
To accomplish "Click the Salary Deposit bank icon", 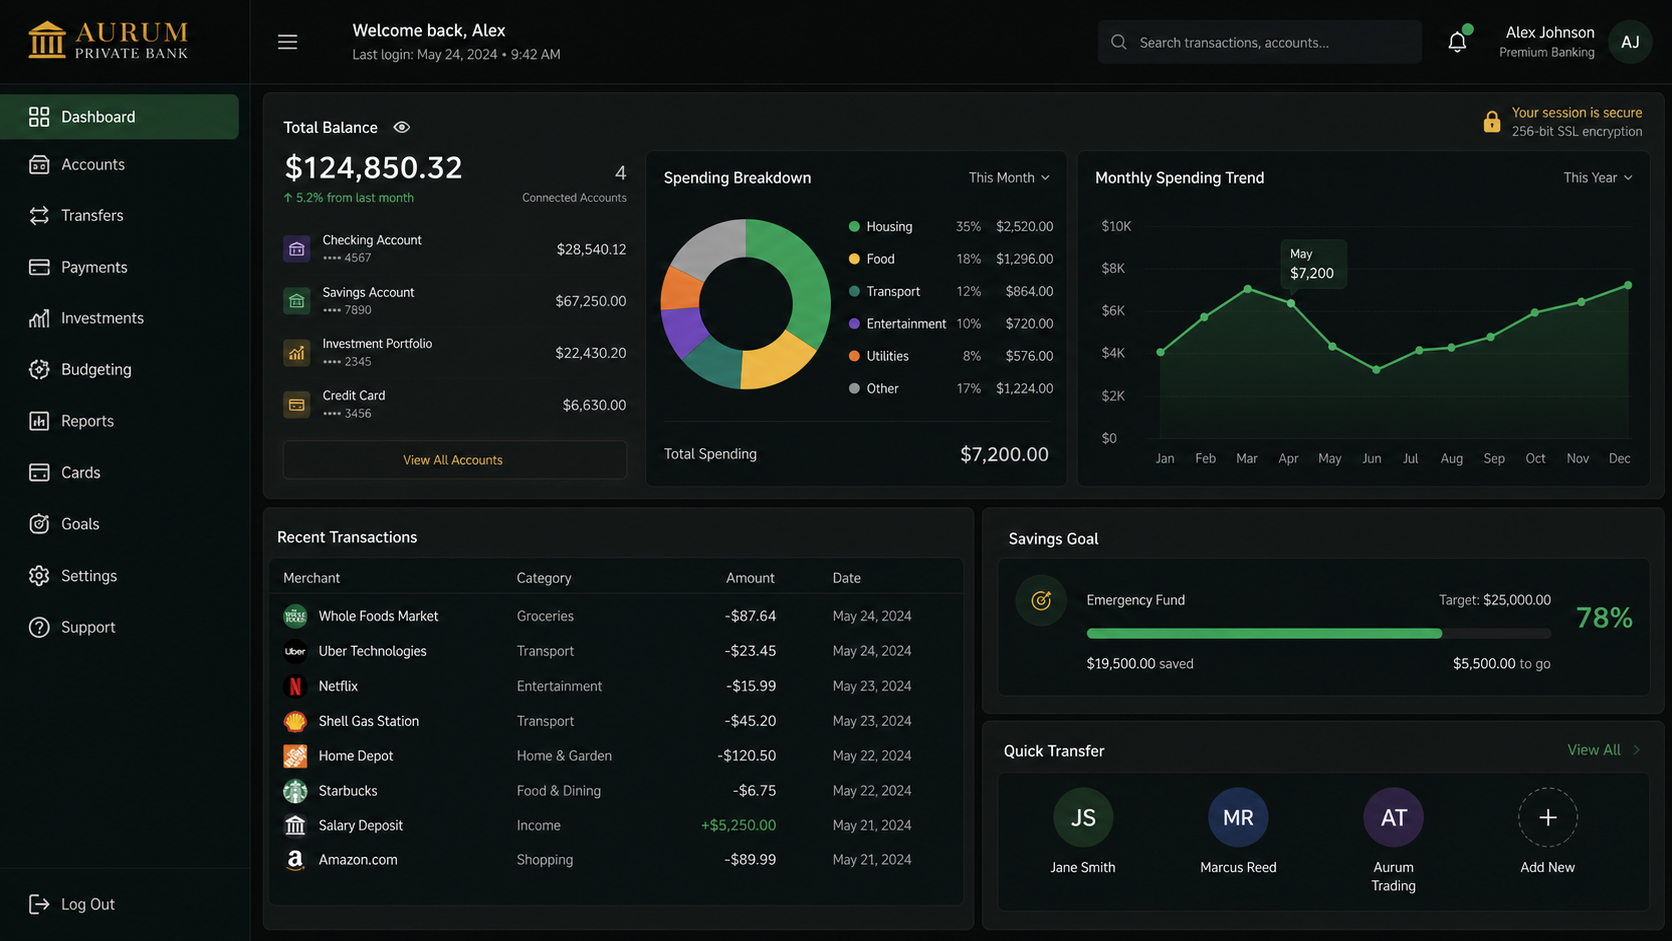I will tap(295, 825).
